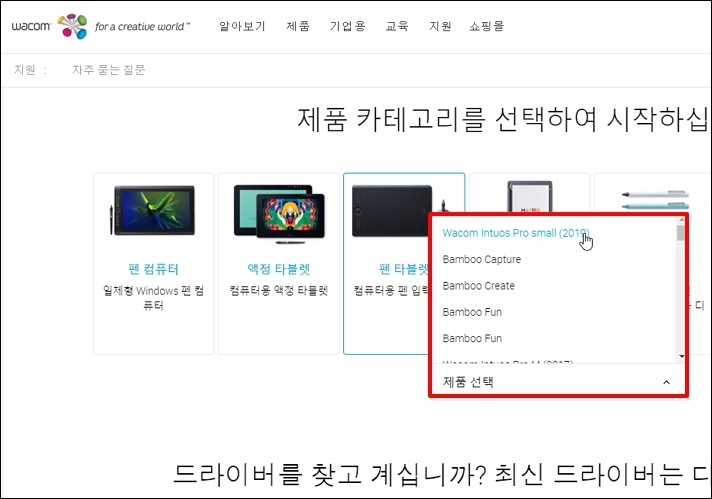This screenshot has width=712, height=499.
Task: Select the stylus pens category image
Action: click(x=655, y=200)
